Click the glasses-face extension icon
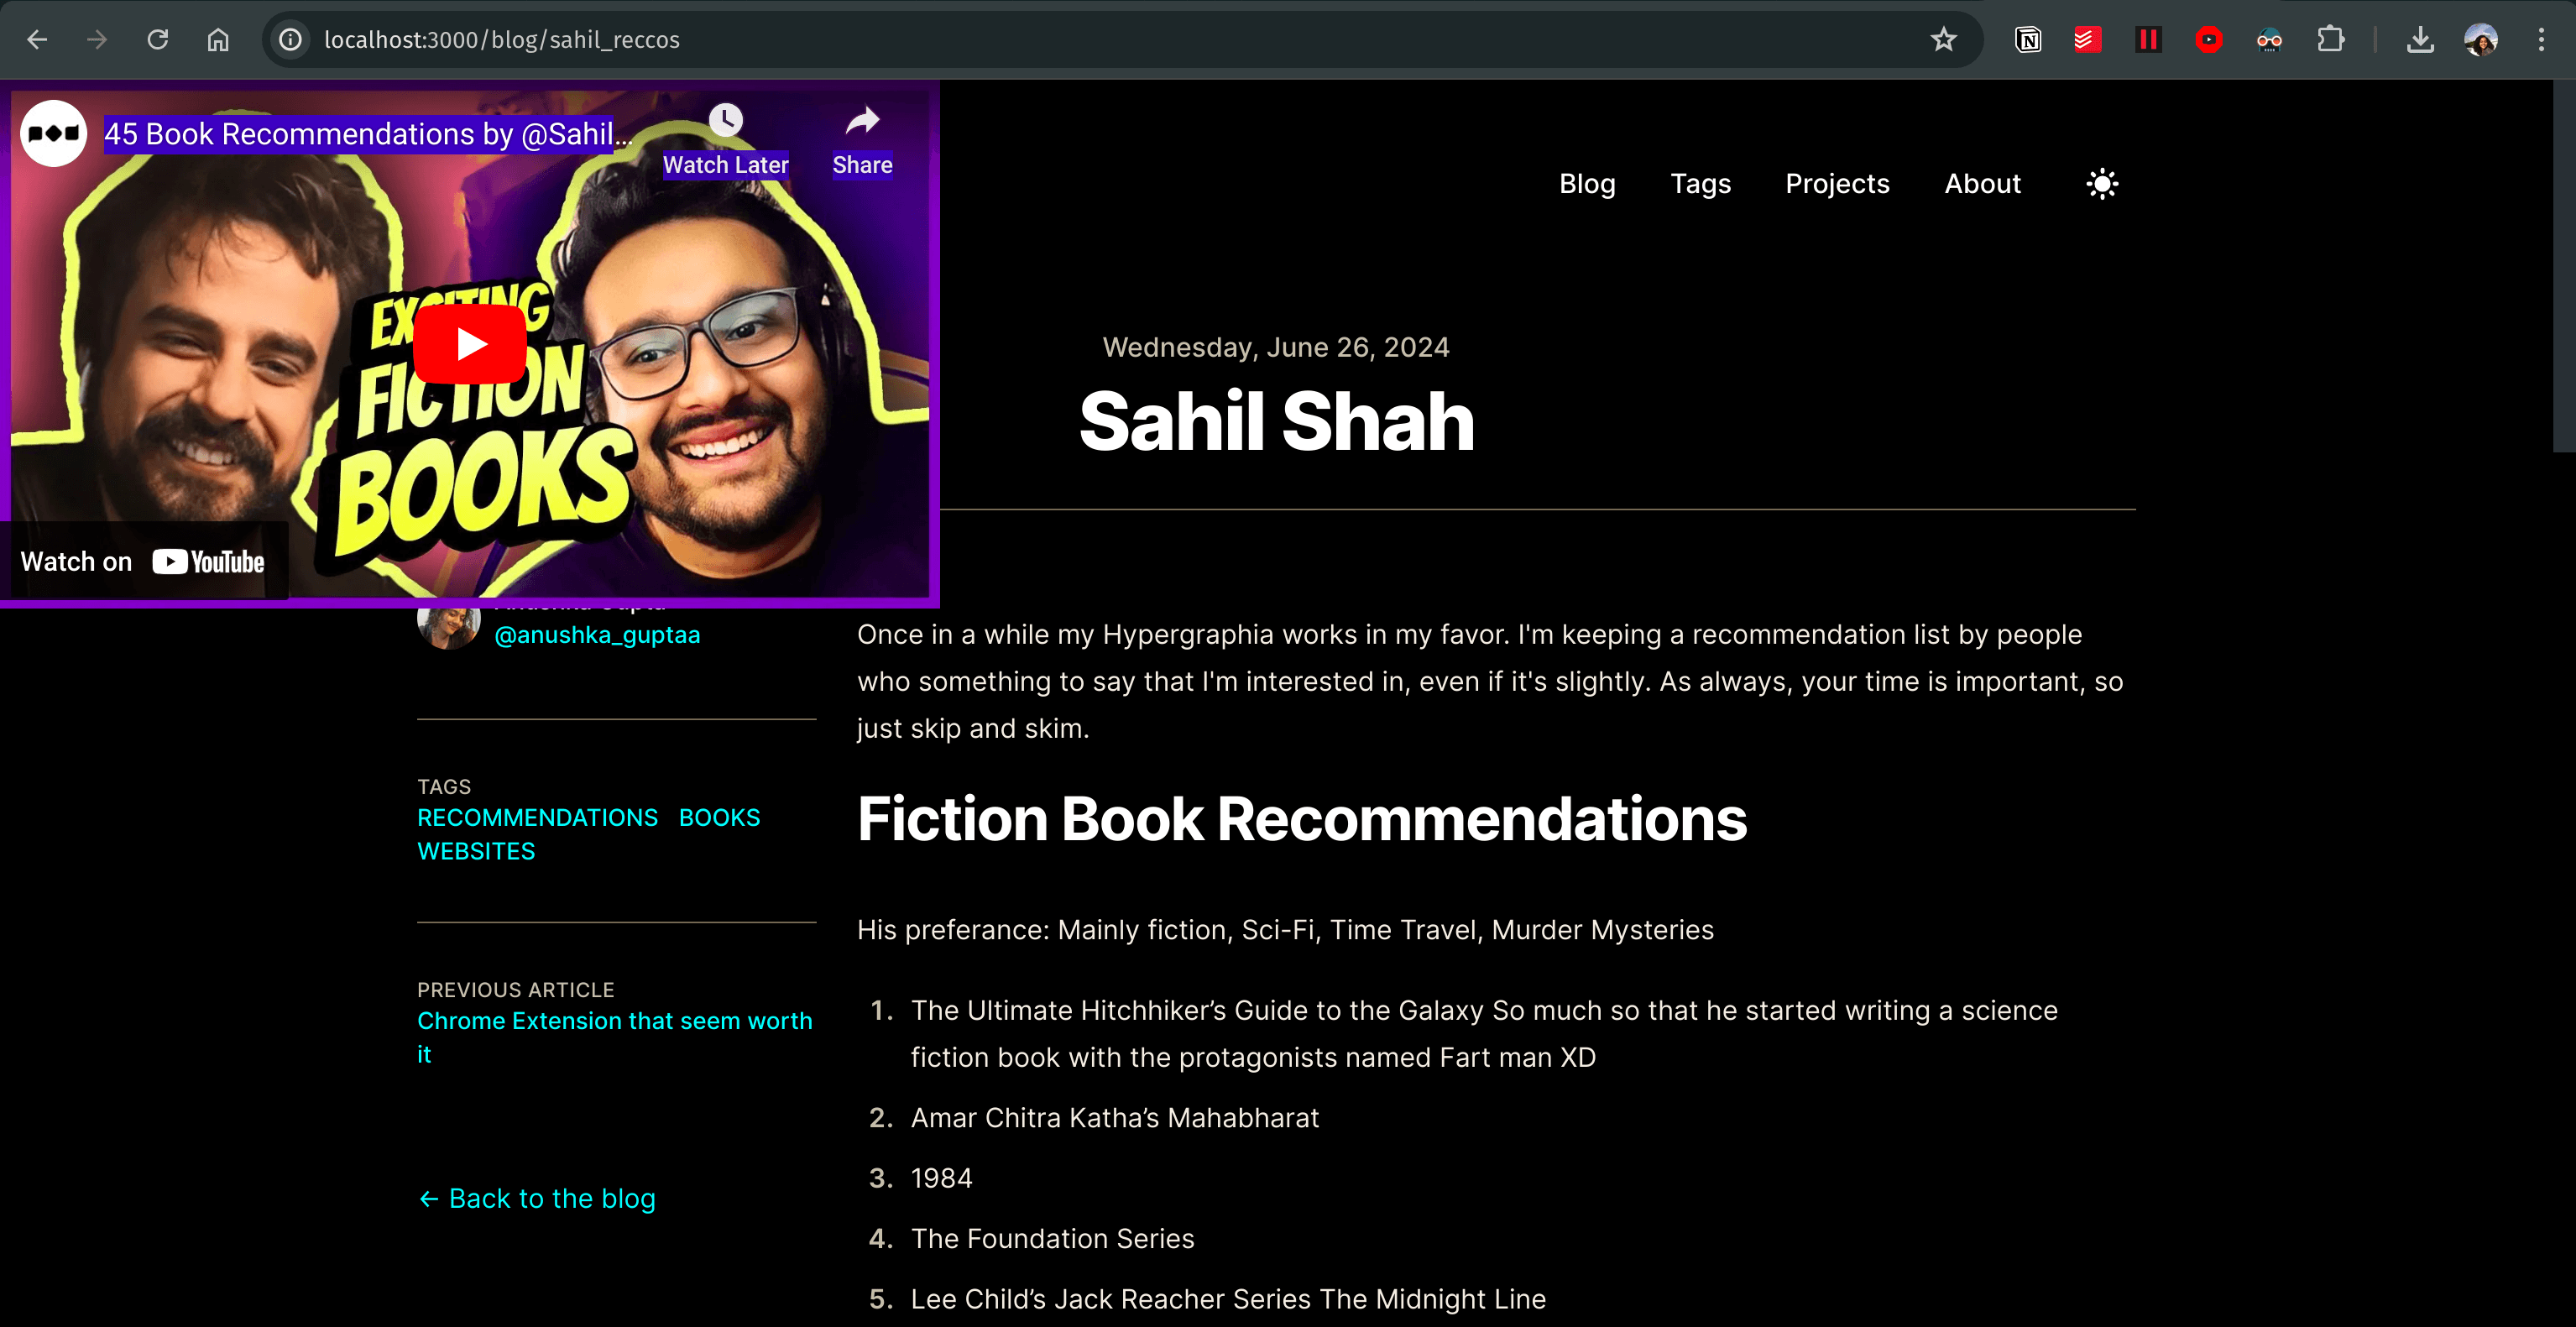The image size is (2576, 1327). 2269,40
